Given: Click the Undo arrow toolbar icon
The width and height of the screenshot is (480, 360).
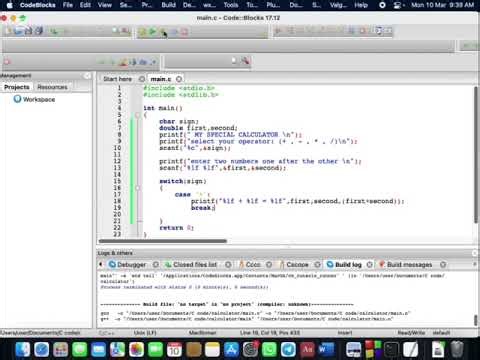Looking at the screenshot, I should (x=54, y=31).
